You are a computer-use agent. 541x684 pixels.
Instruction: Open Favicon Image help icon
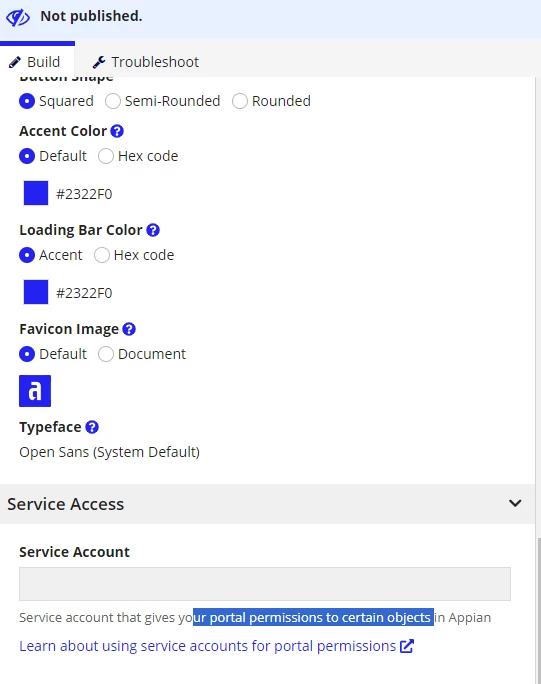pos(129,329)
